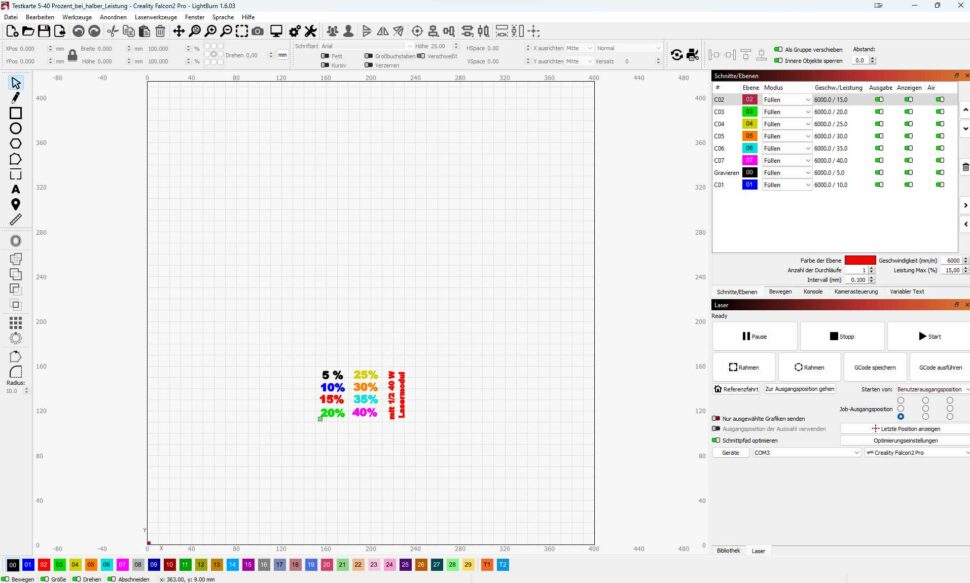
Task: Open Modus dropdown for layer C02
Action: pos(787,100)
